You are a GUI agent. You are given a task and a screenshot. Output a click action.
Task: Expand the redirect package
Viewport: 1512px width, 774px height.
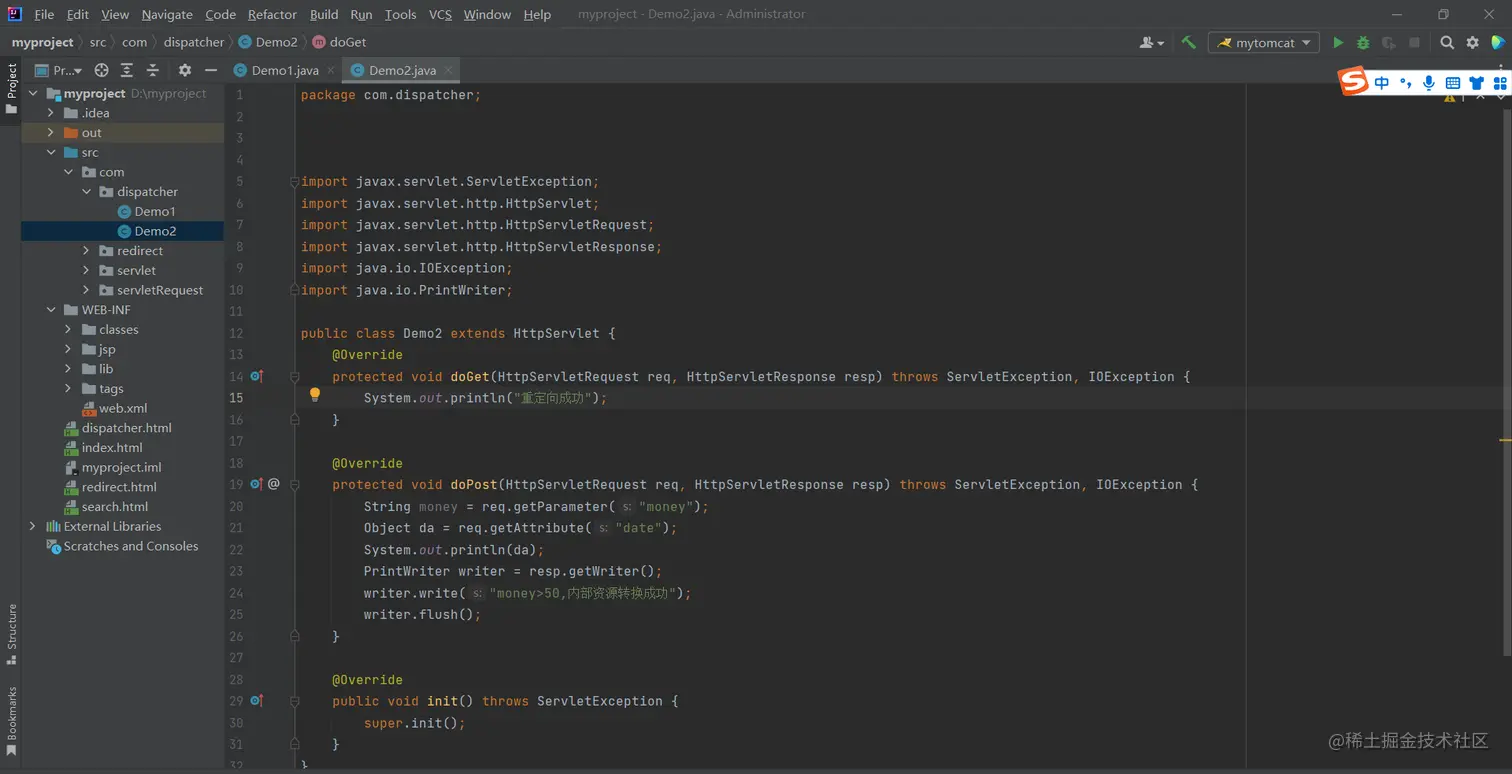point(87,251)
